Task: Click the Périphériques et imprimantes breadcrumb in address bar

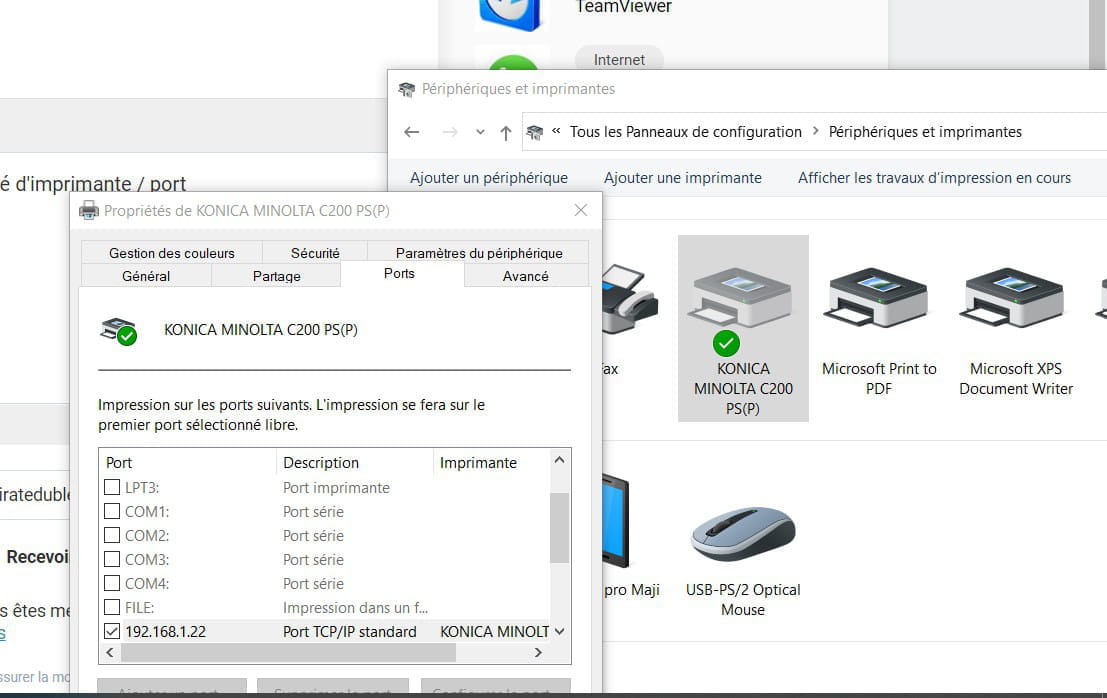Action: pyautogui.click(x=925, y=132)
